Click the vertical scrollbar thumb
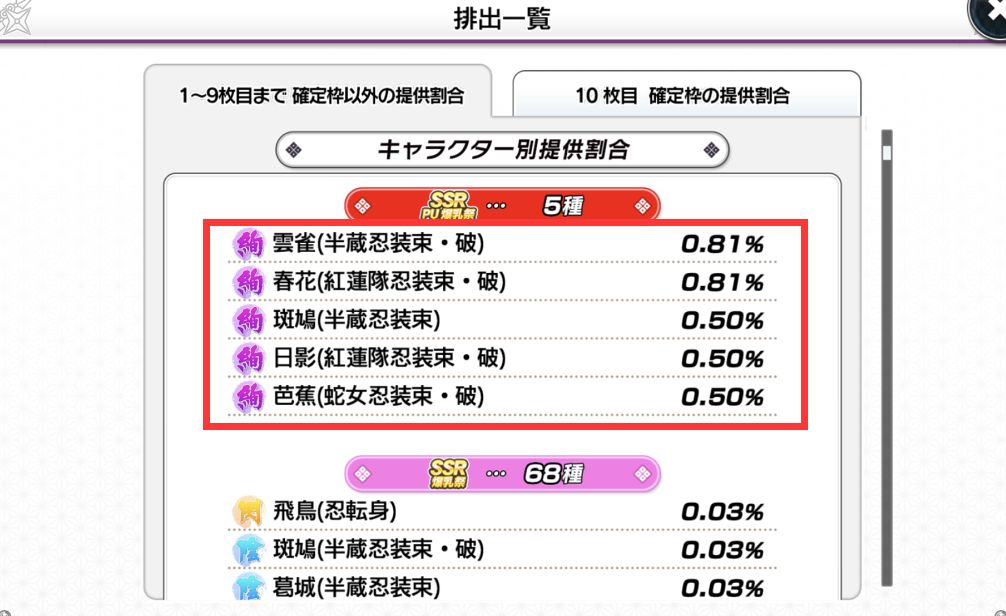The image size is (1006, 616). point(887,153)
